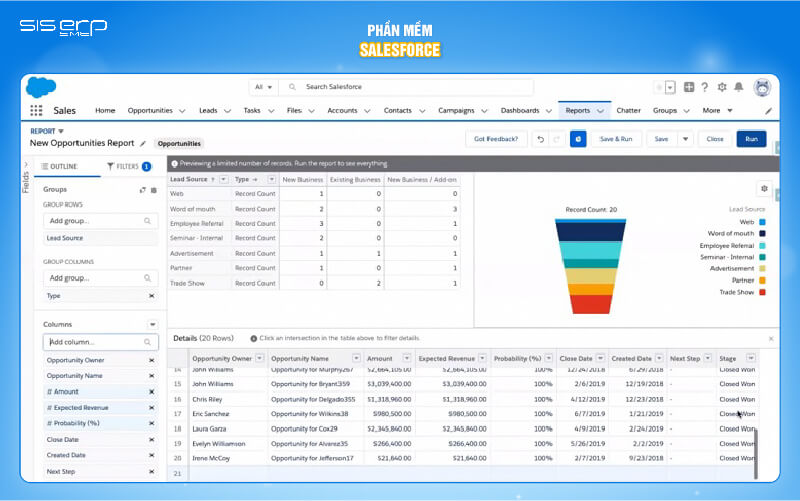Remove the Next Step column
The height and width of the screenshot is (501, 800).
(152, 471)
